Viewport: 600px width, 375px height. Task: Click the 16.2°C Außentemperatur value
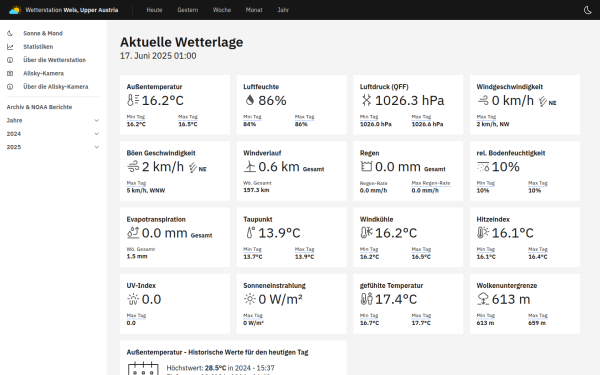point(163,101)
